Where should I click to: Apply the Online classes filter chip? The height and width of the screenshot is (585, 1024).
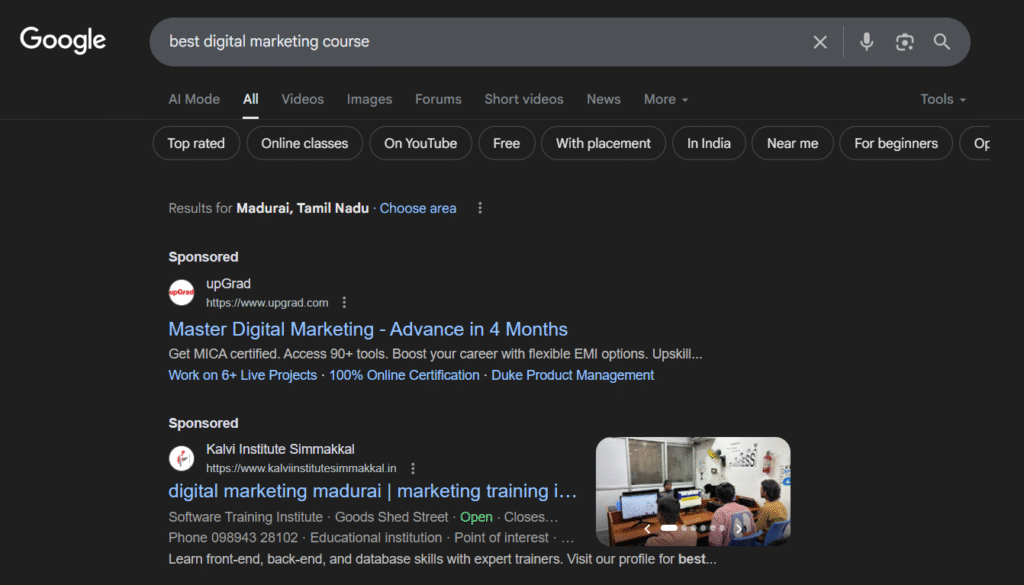[x=304, y=143]
